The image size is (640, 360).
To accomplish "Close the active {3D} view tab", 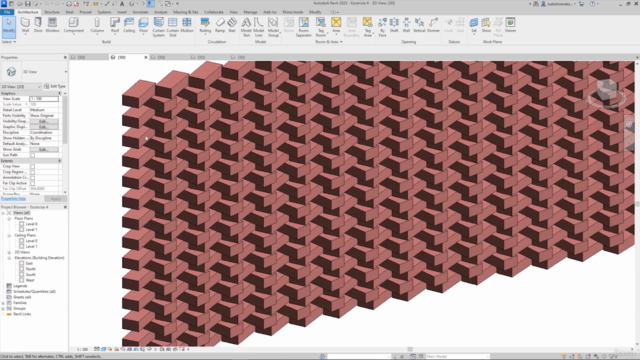I will 146,58.
